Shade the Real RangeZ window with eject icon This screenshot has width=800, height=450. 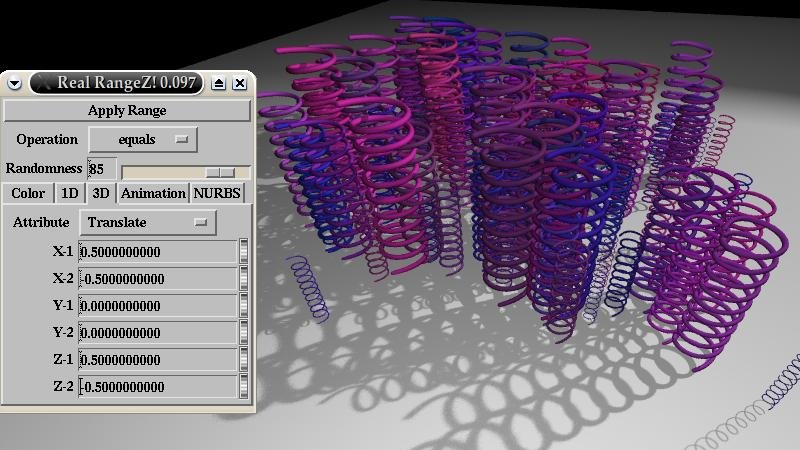[x=218, y=83]
